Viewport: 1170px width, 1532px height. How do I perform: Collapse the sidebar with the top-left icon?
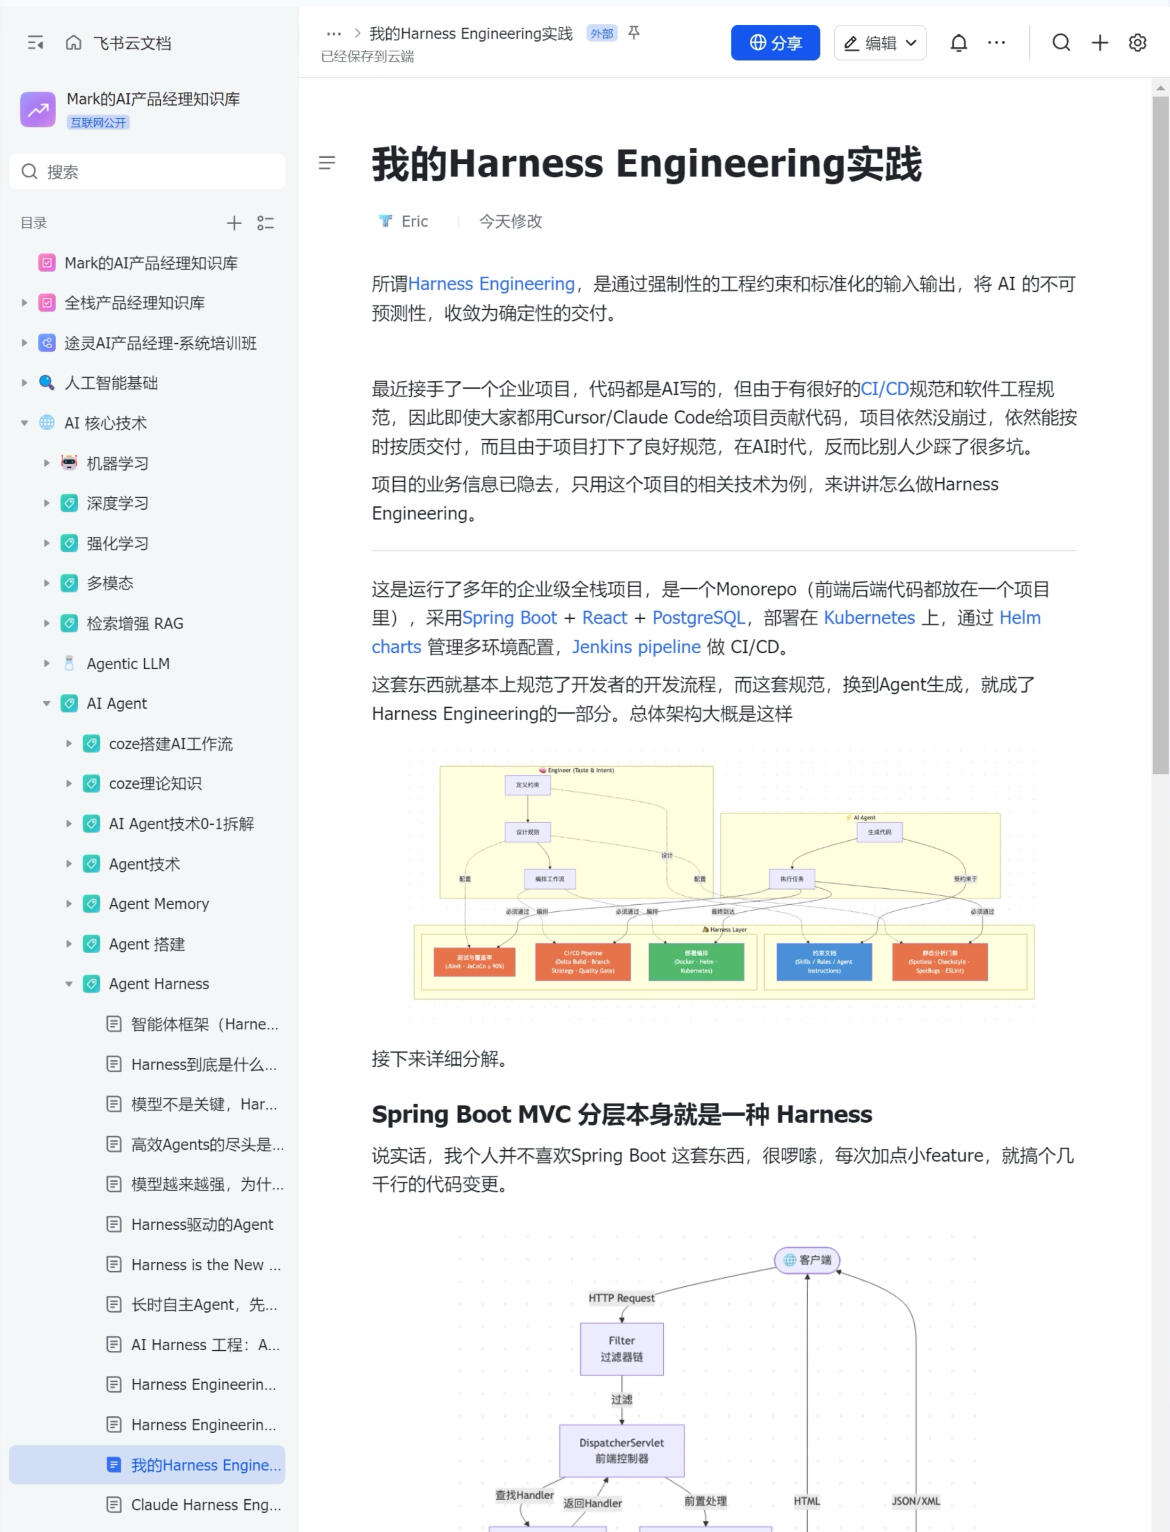[x=36, y=43]
